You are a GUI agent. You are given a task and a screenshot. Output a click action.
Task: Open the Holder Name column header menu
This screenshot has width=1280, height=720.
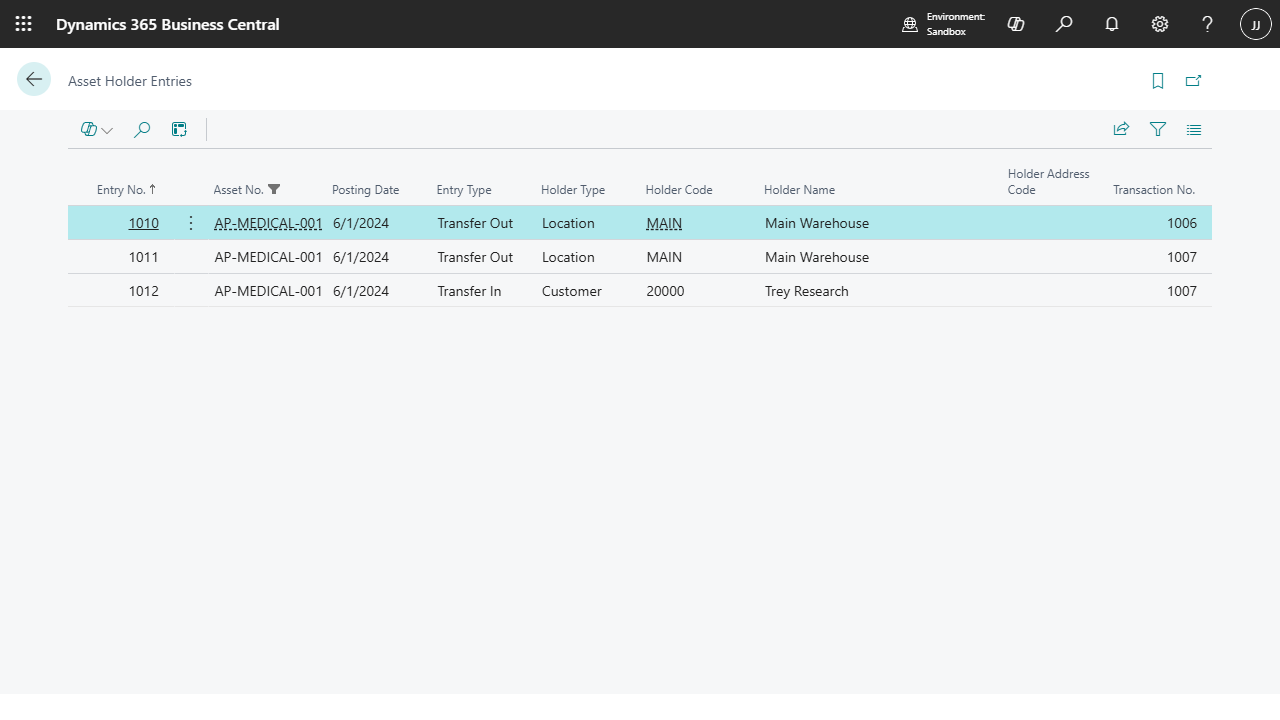[799, 190]
